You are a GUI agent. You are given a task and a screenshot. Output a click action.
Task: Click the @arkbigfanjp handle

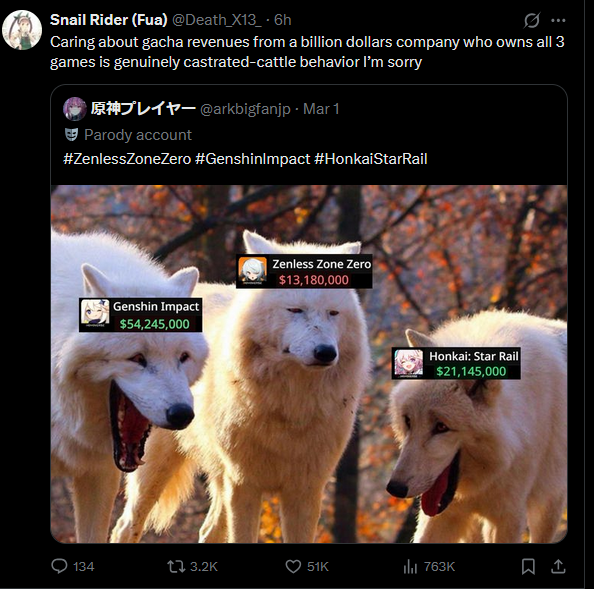[x=245, y=109]
